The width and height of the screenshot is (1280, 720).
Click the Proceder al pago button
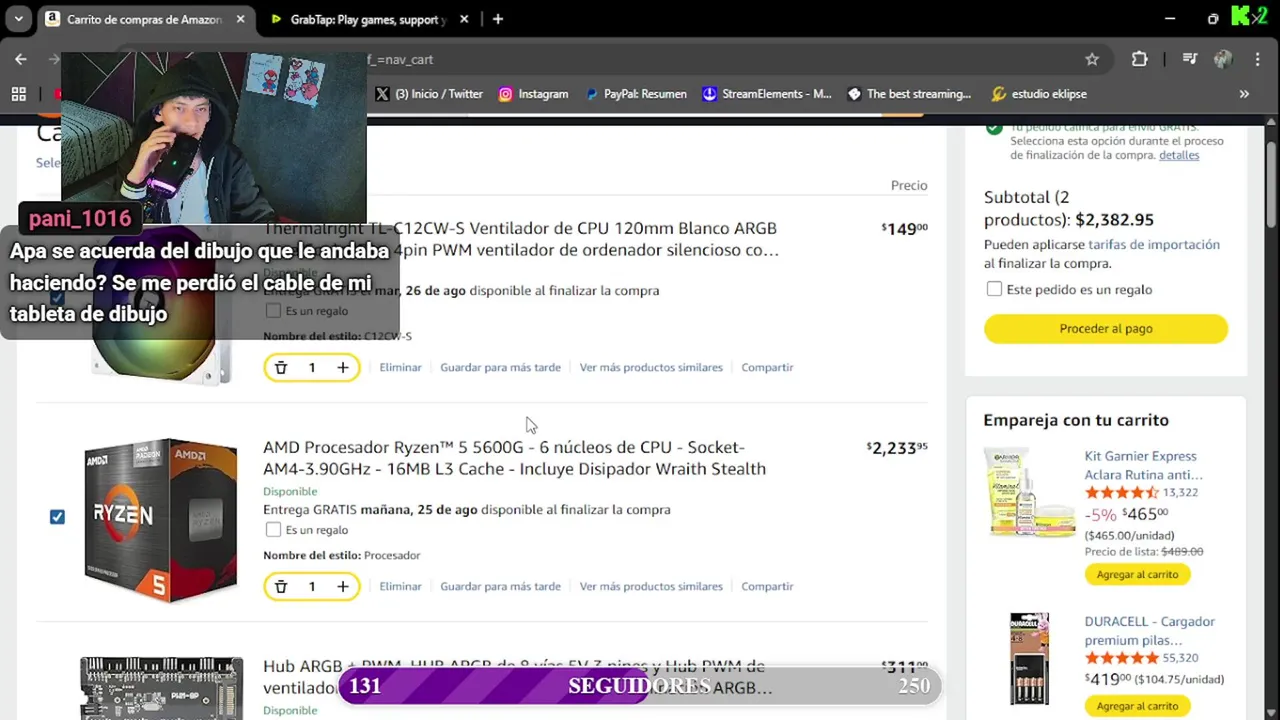1106,329
